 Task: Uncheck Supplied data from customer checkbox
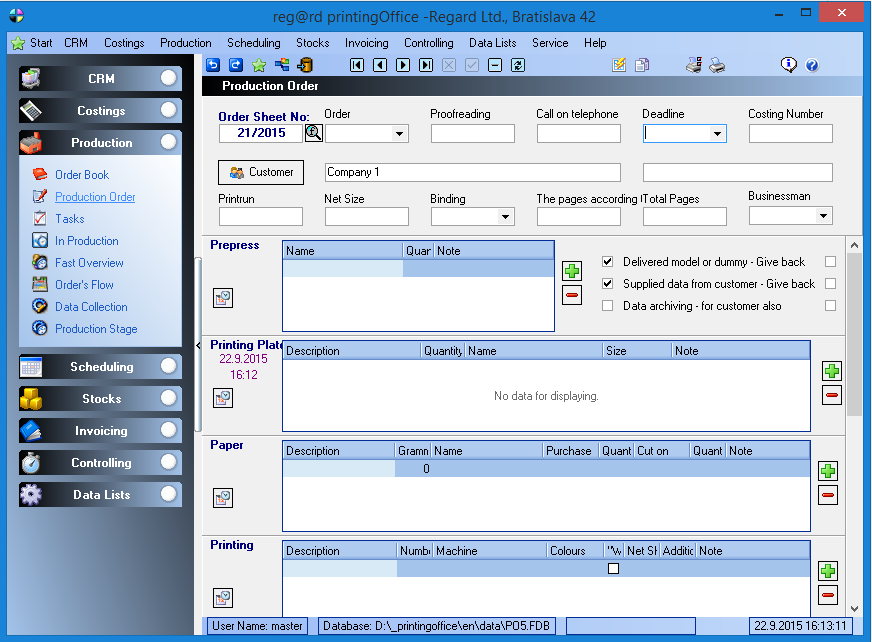(608, 284)
